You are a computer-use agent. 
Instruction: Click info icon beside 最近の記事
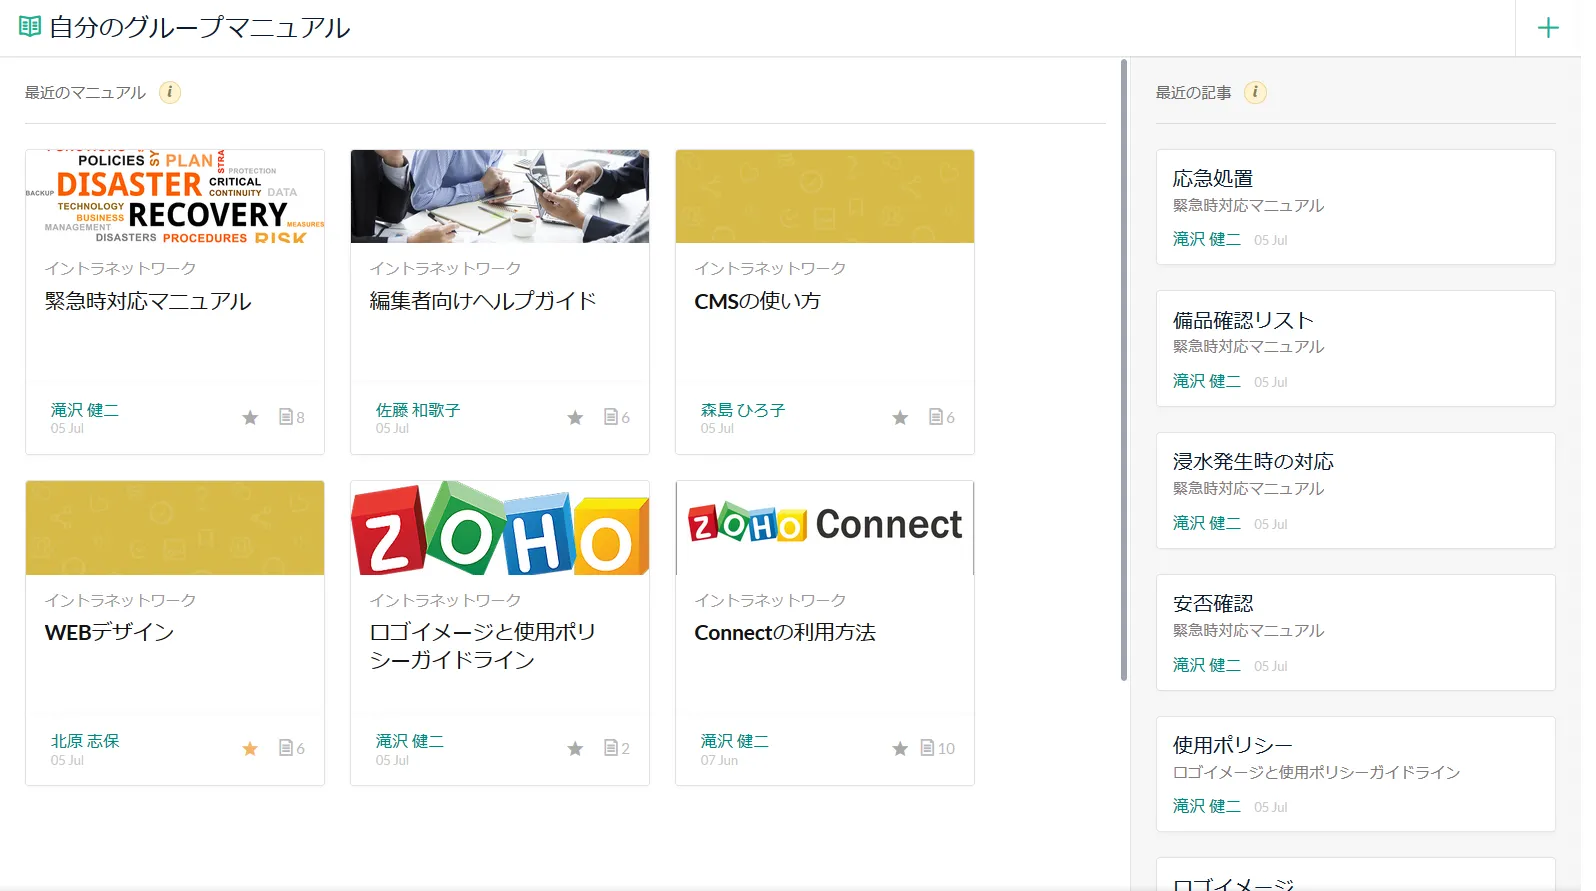tap(1255, 92)
